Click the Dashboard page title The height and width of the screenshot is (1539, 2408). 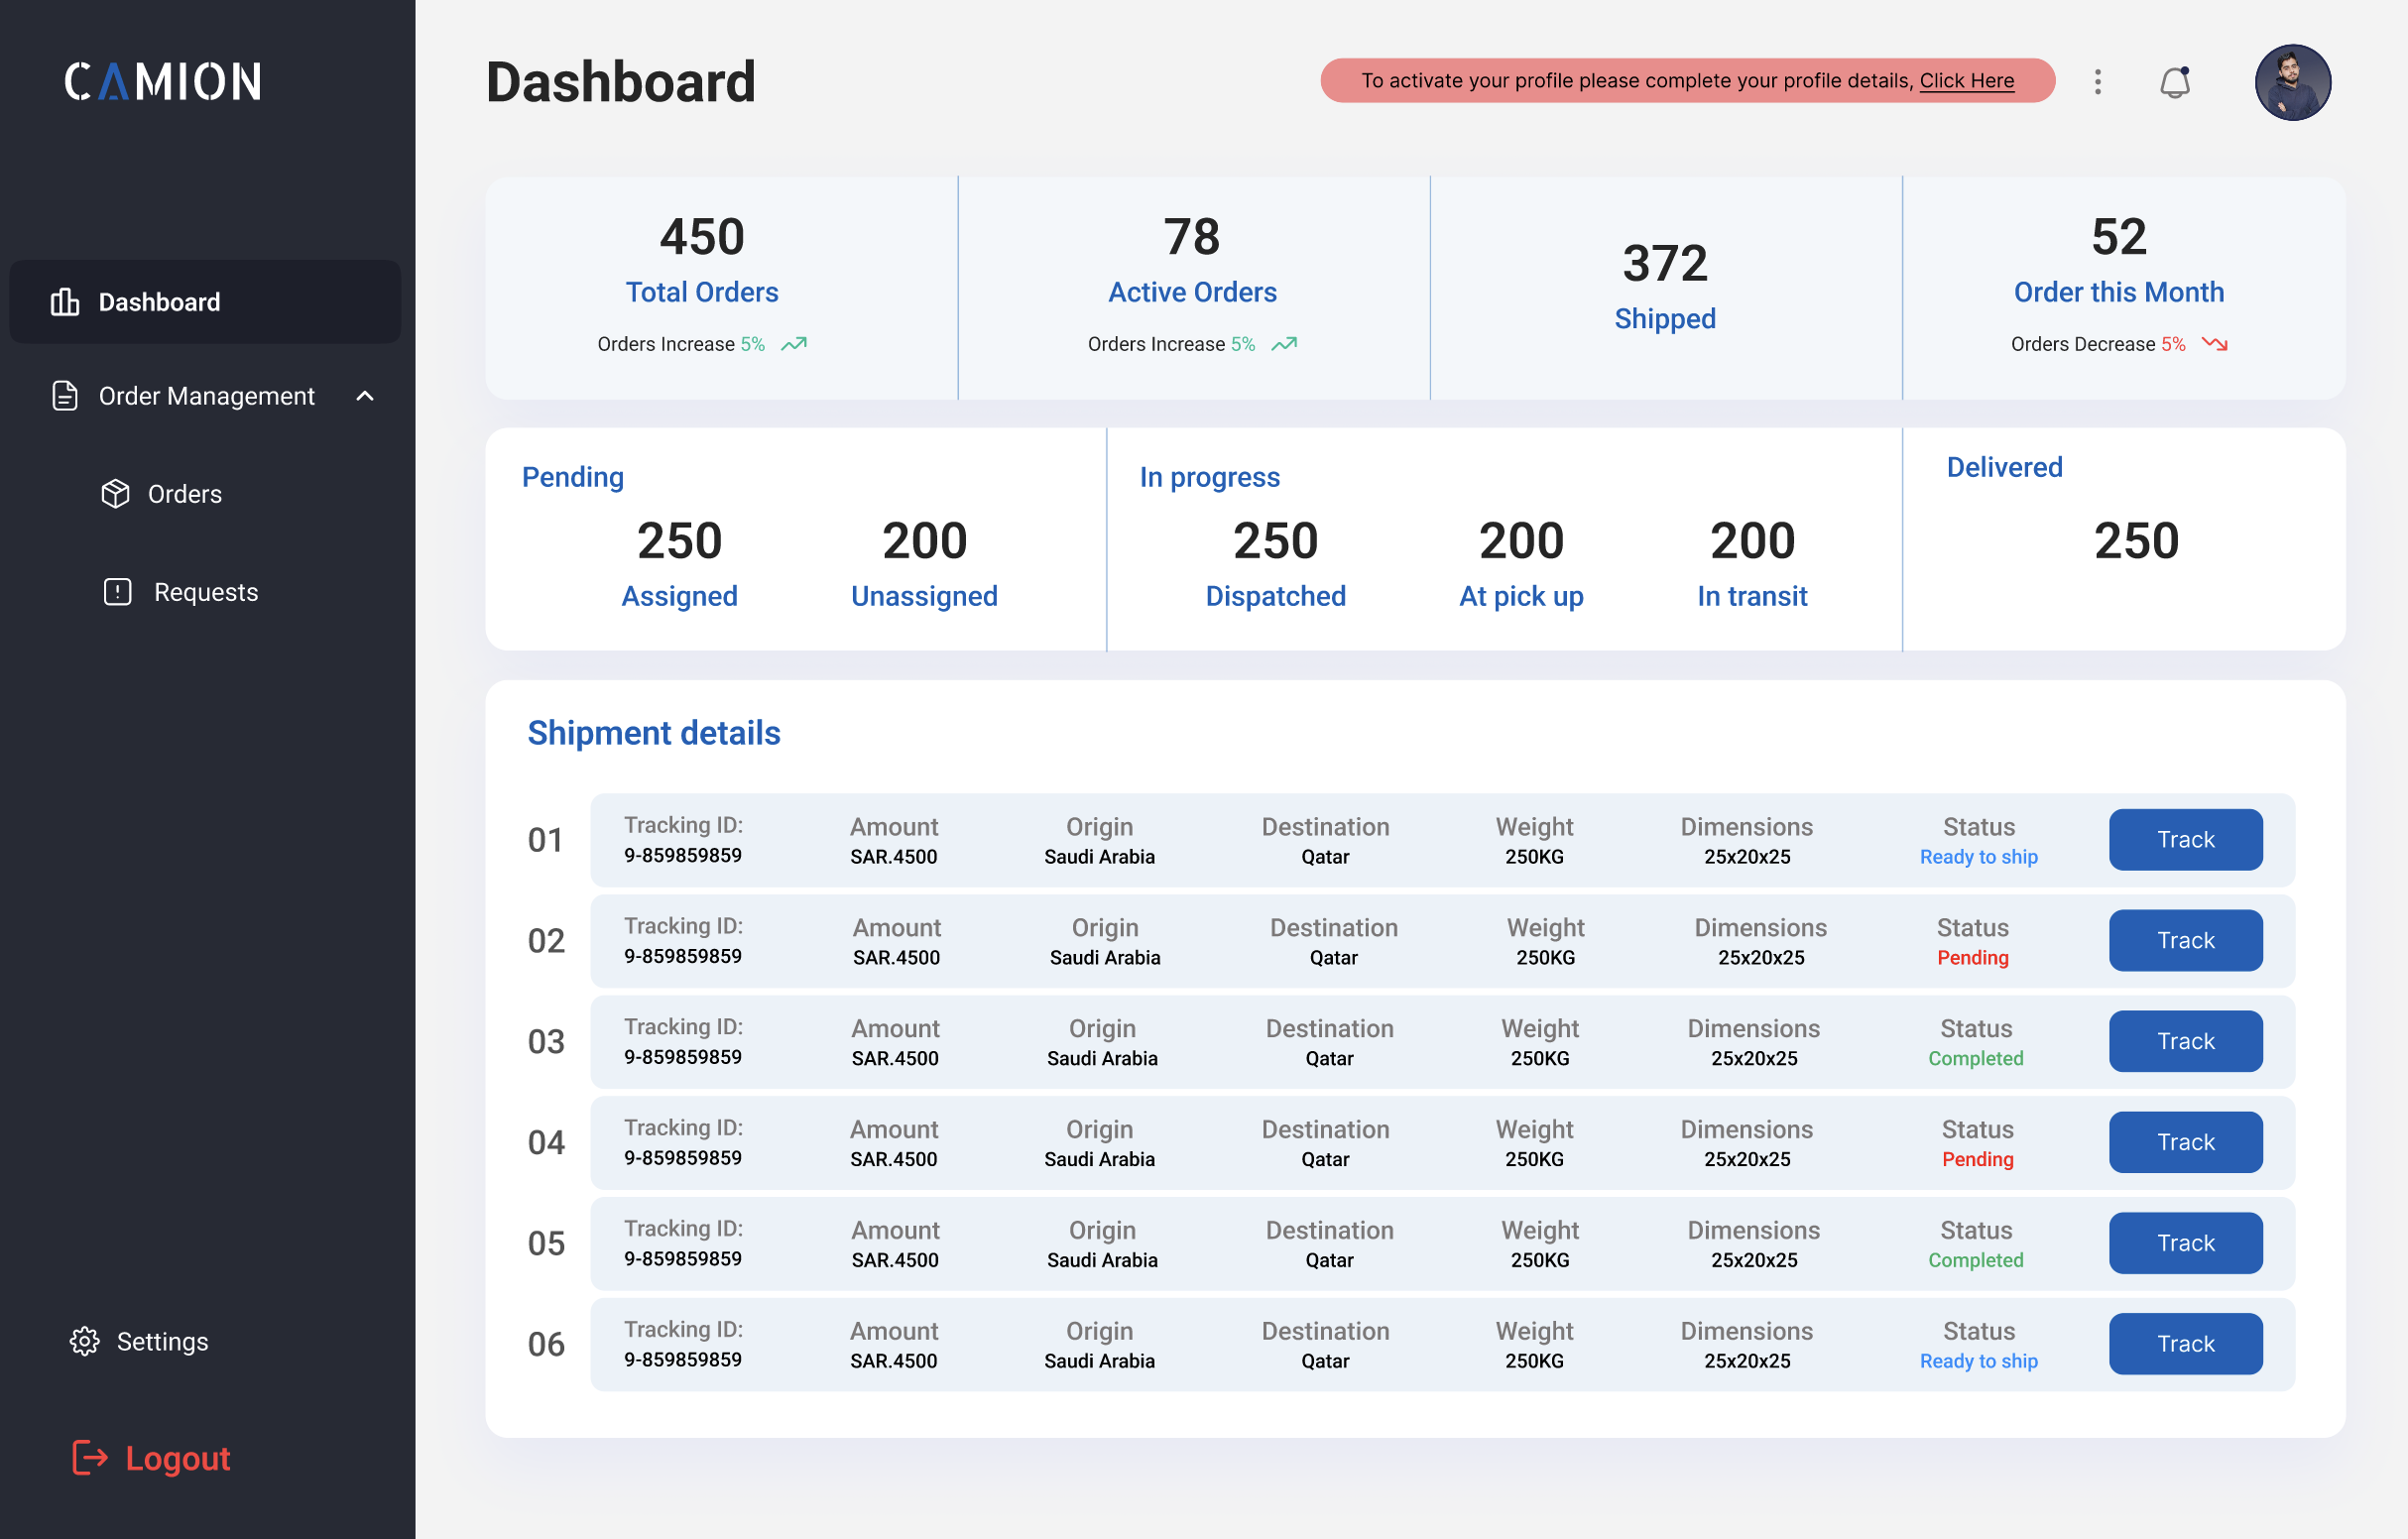[621, 82]
